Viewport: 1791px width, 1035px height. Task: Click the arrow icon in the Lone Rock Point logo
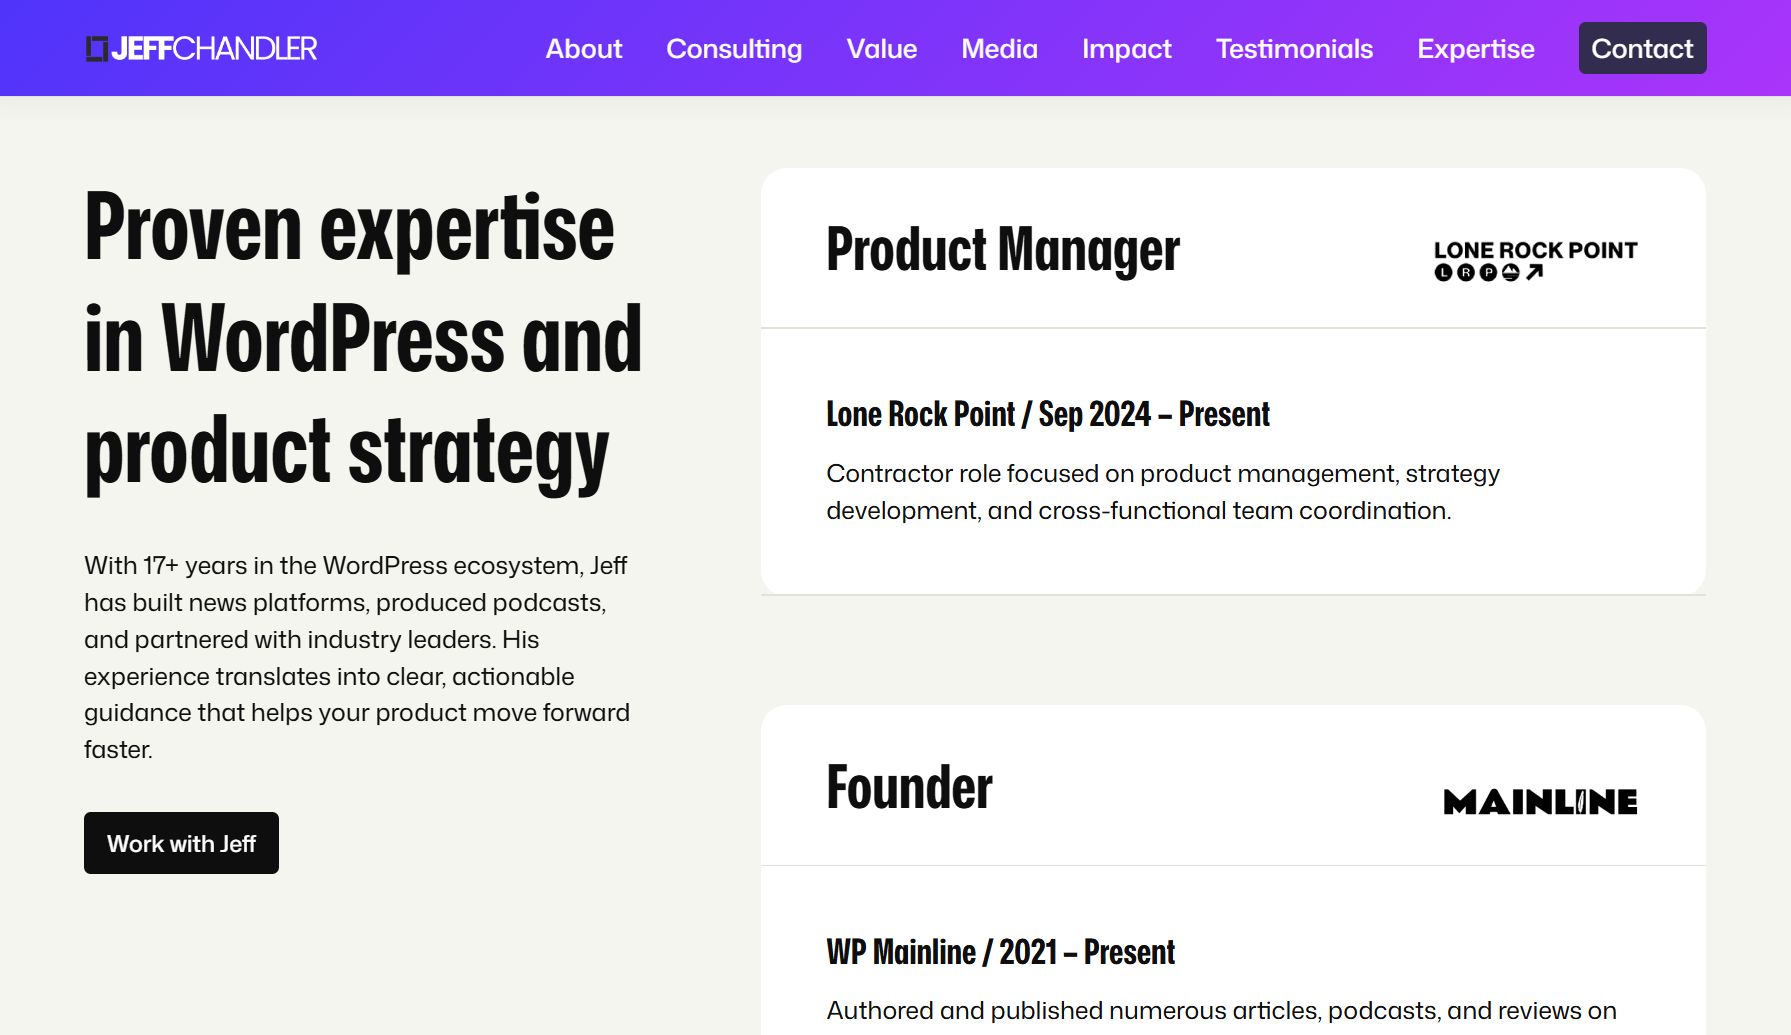pyautogui.click(x=1535, y=272)
